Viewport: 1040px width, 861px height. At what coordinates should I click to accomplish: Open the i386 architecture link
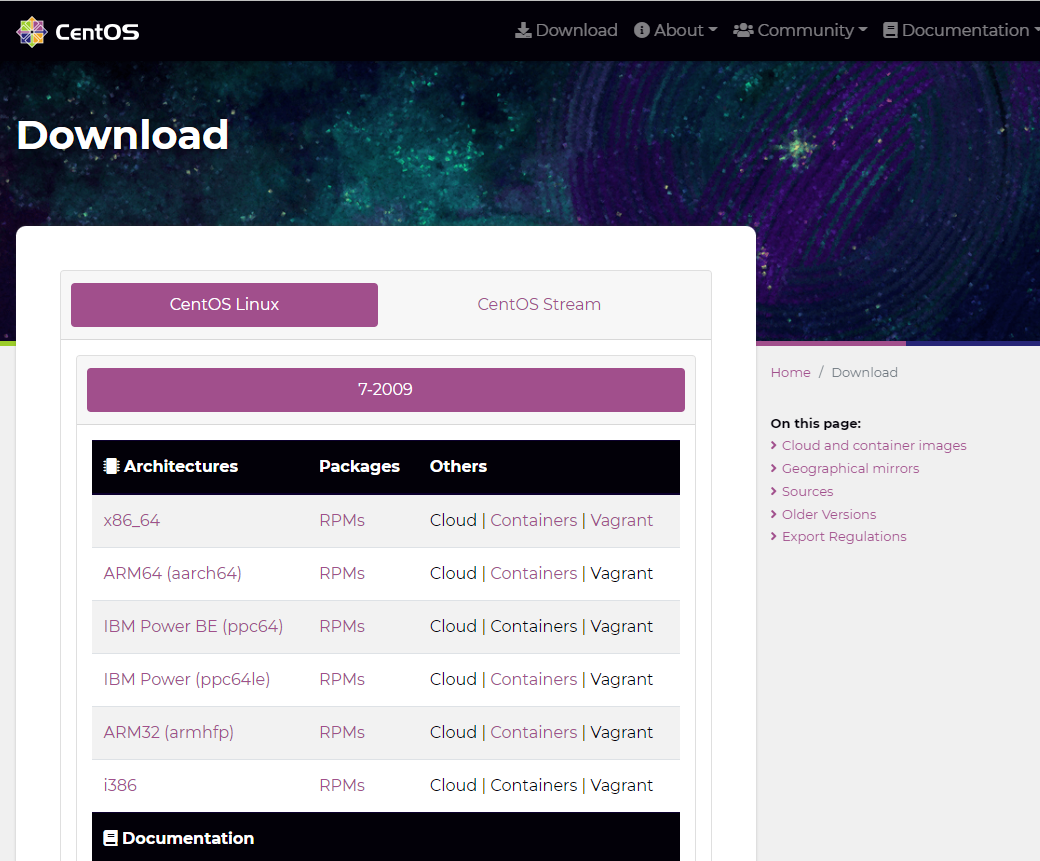coord(120,785)
